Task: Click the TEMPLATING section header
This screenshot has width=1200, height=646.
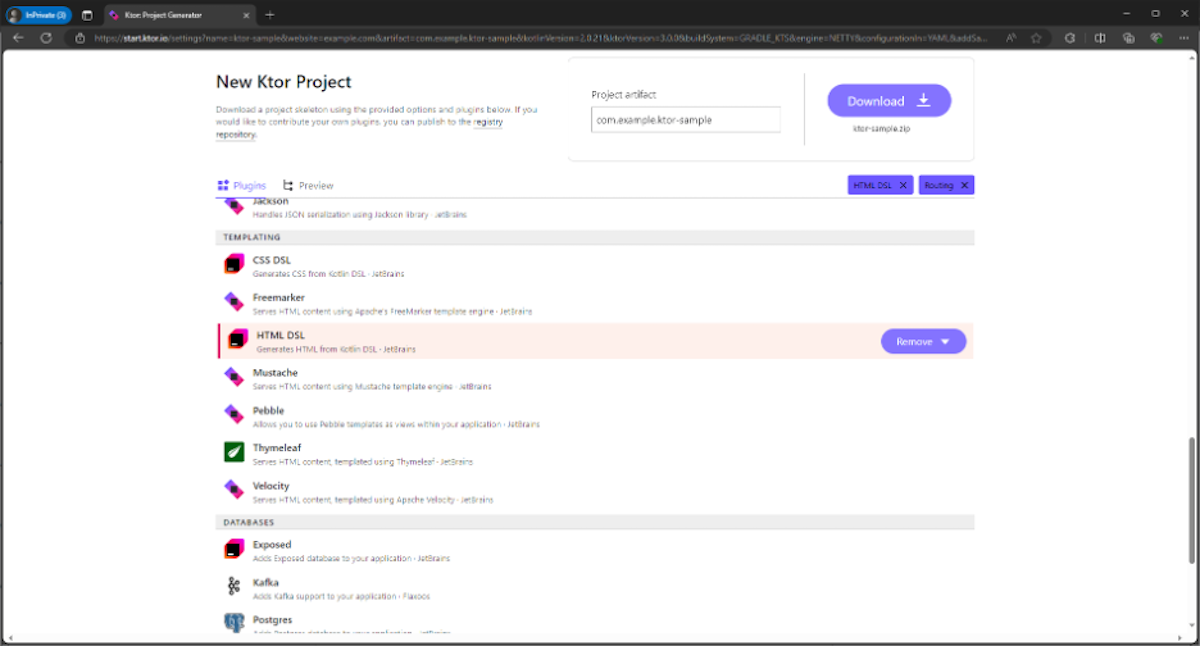Action: 595,238
